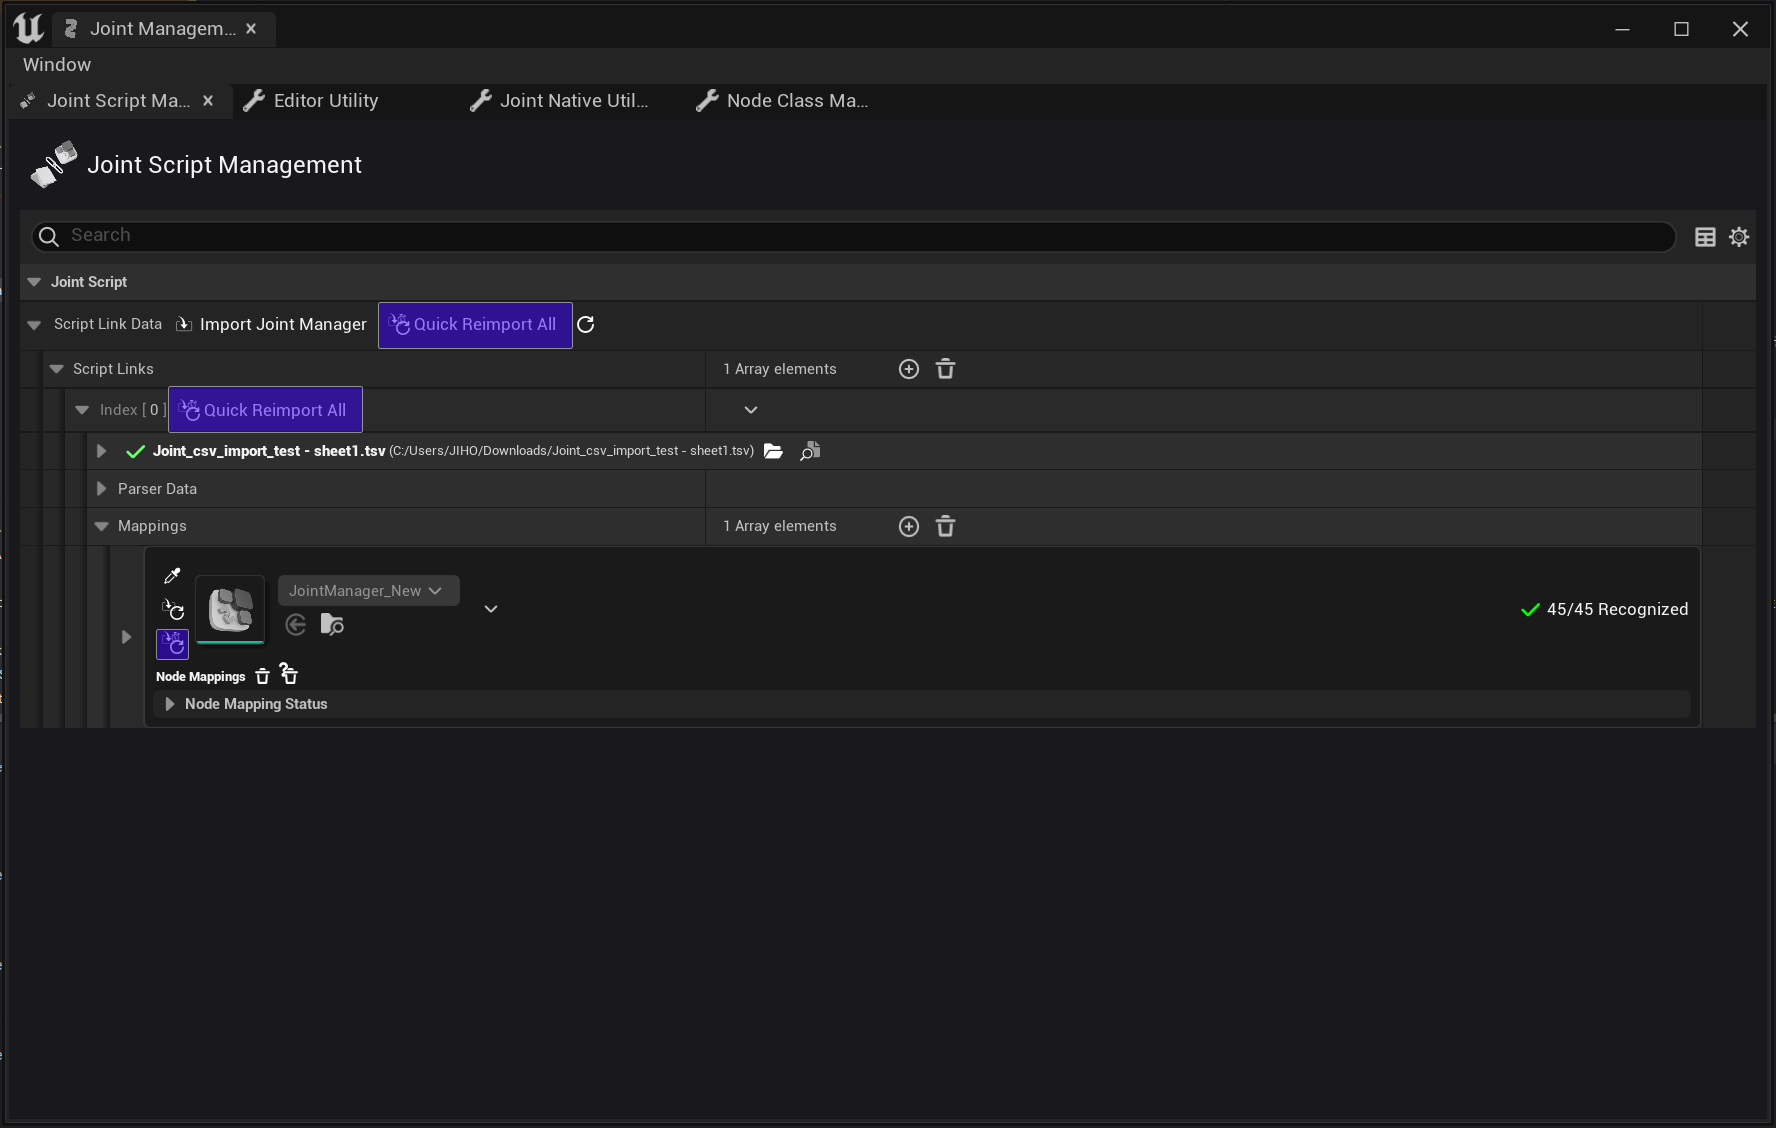Open the details view settings gear

tap(1739, 237)
